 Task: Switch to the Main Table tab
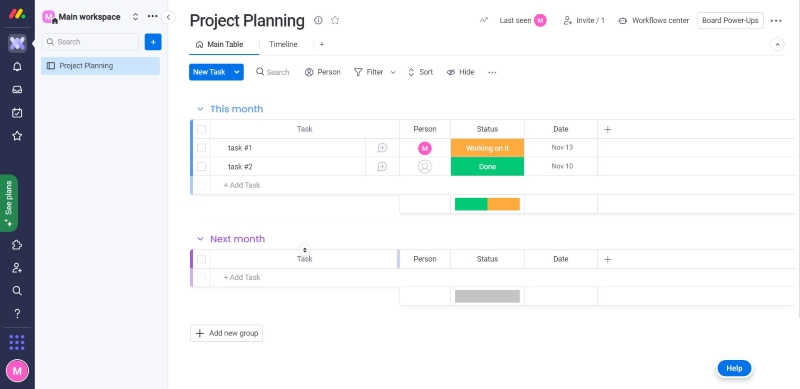[219, 44]
